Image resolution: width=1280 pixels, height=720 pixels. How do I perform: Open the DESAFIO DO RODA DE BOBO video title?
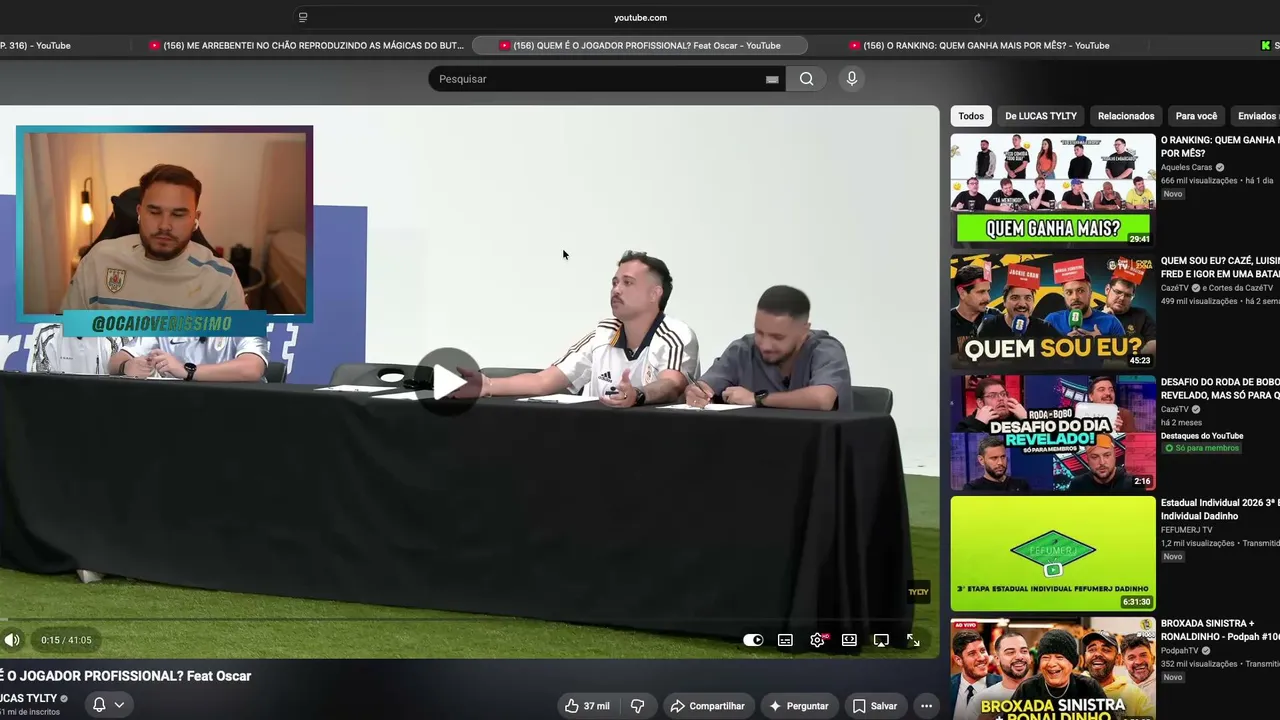[x=1220, y=388]
